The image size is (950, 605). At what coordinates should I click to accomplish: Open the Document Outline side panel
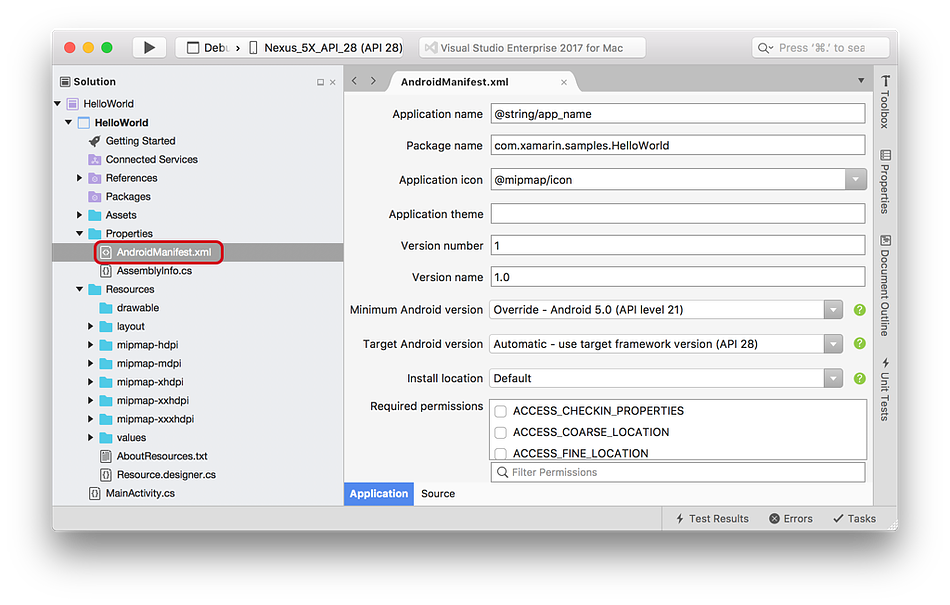(885, 285)
